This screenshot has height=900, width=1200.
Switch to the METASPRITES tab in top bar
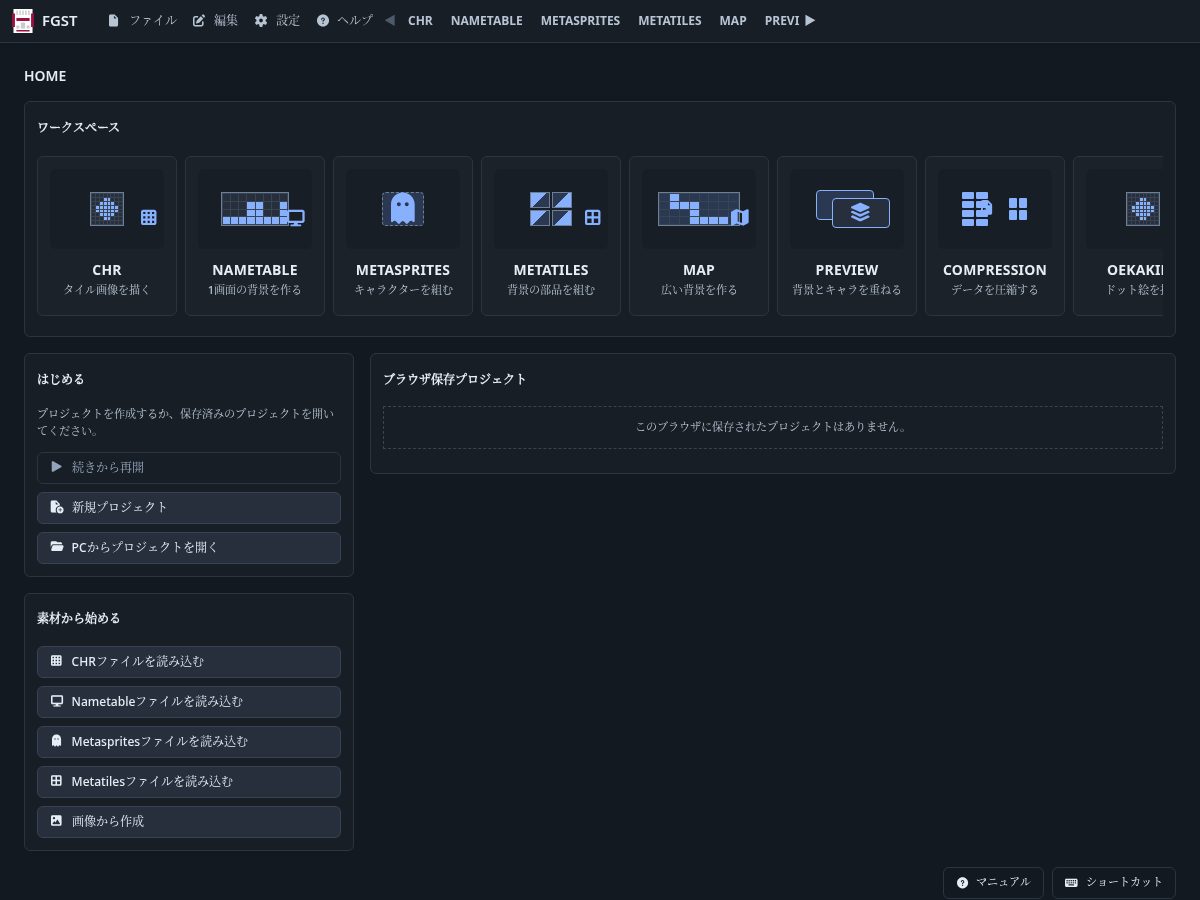(x=580, y=20)
